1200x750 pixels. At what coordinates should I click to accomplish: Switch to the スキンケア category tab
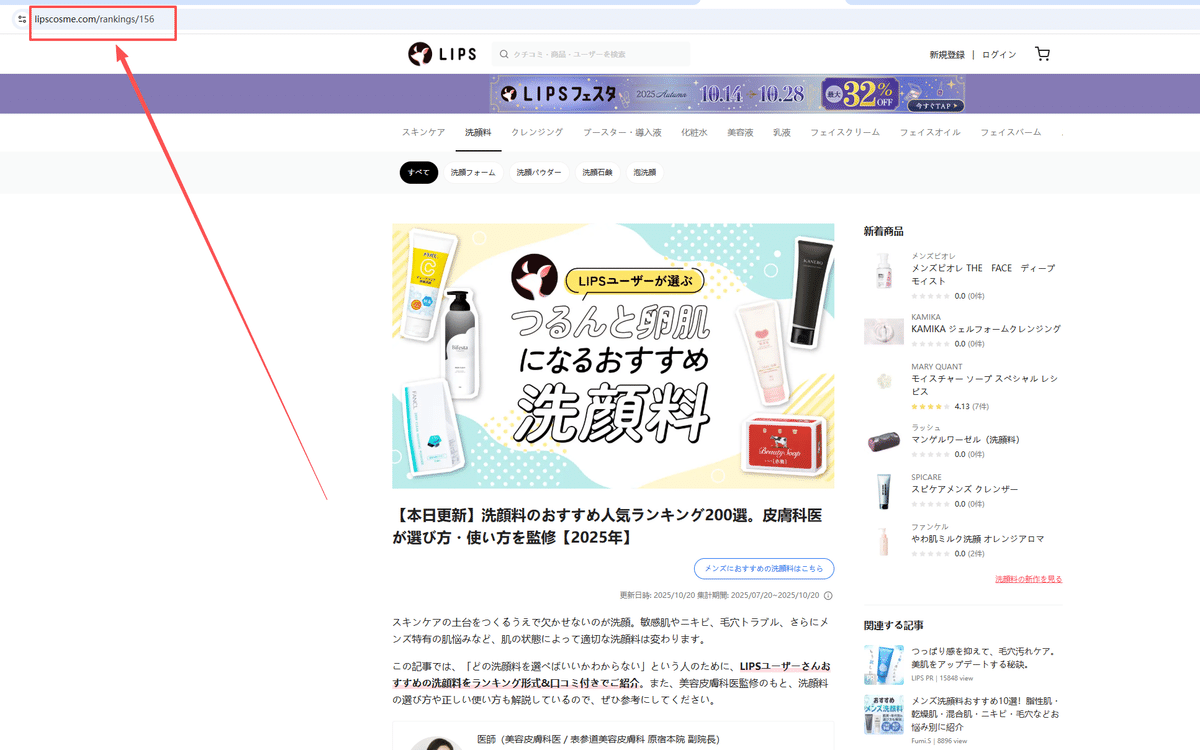point(422,131)
